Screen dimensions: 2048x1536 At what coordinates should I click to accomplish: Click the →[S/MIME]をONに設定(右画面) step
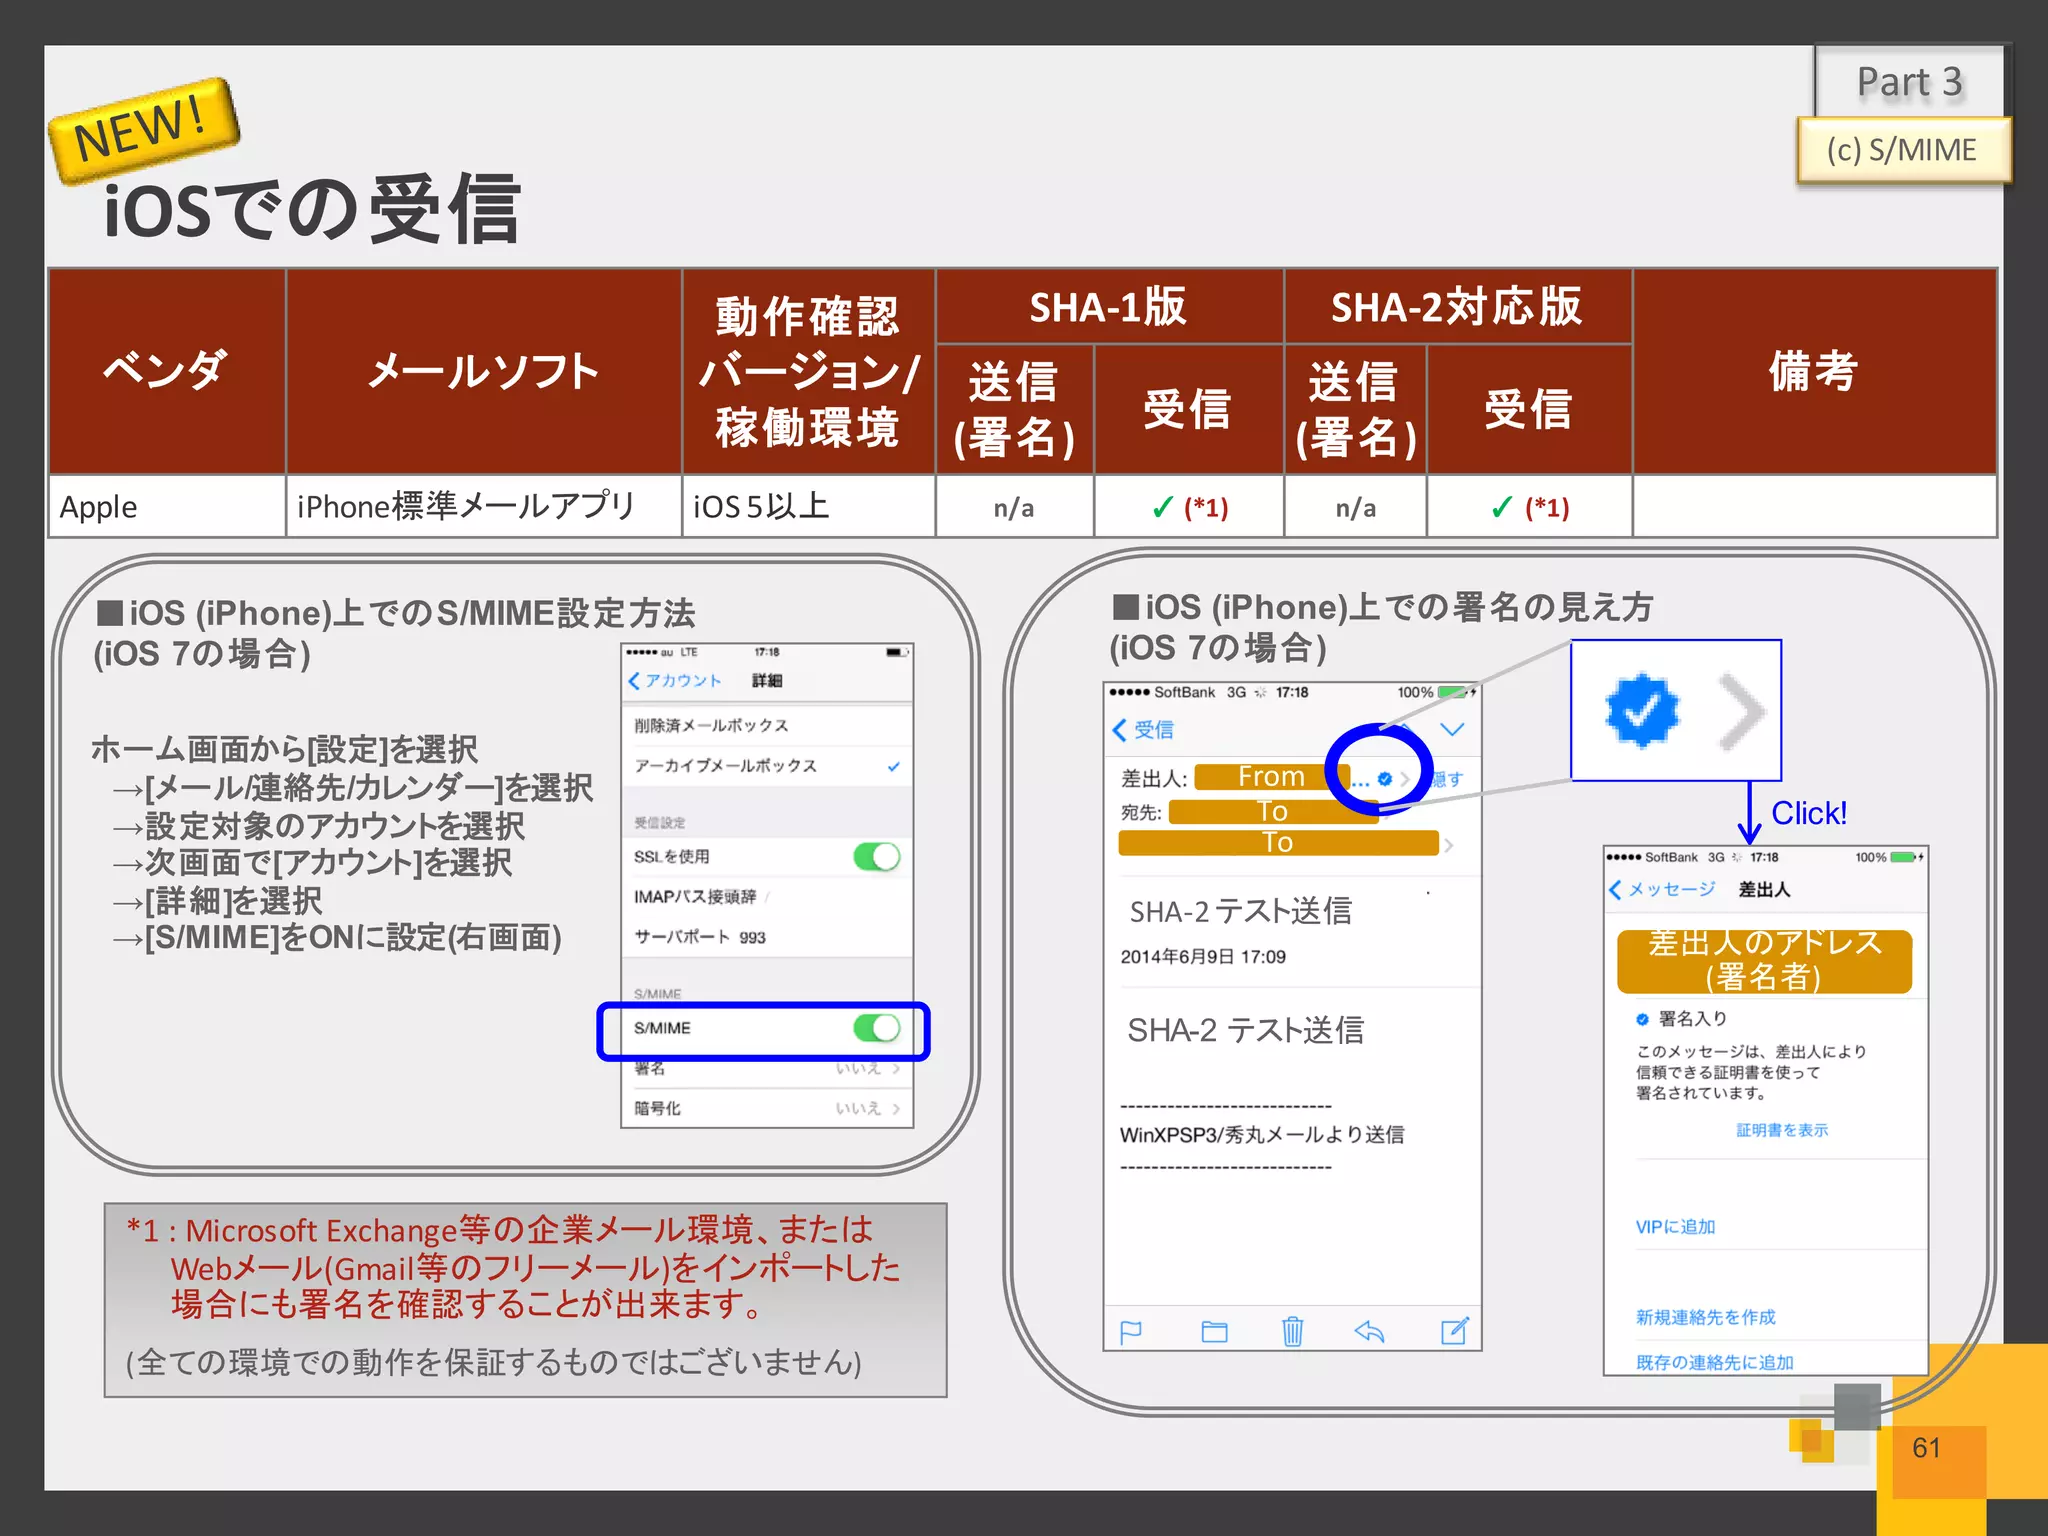click(x=336, y=938)
